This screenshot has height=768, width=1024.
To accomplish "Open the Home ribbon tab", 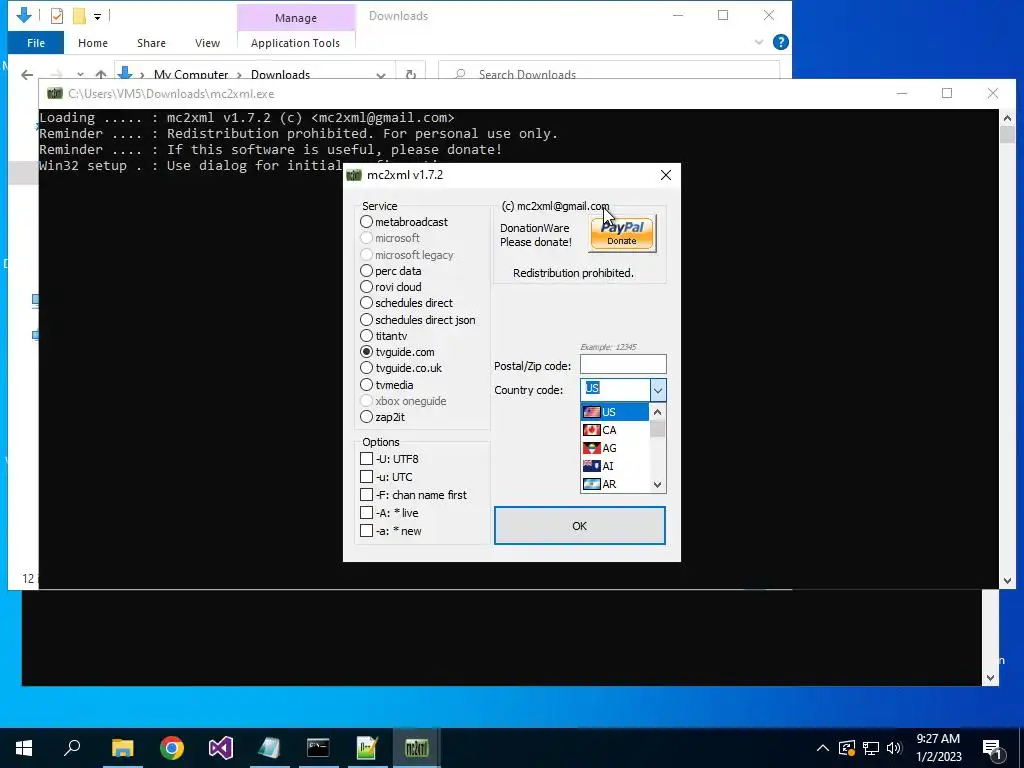I will click(93, 42).
